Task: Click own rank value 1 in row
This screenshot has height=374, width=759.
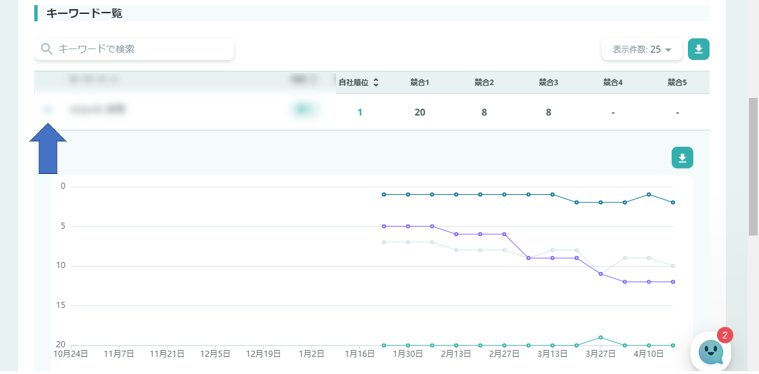Action: (360, 112)
